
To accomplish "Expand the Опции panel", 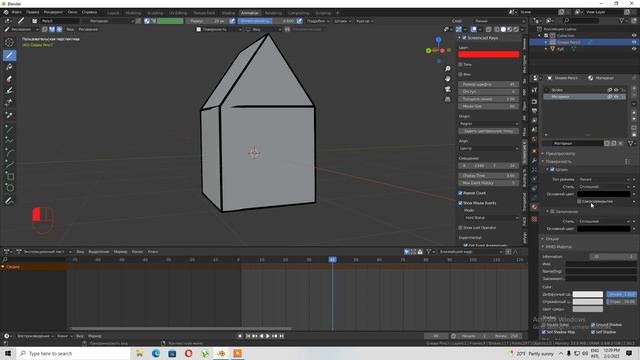I will [552, 239].
